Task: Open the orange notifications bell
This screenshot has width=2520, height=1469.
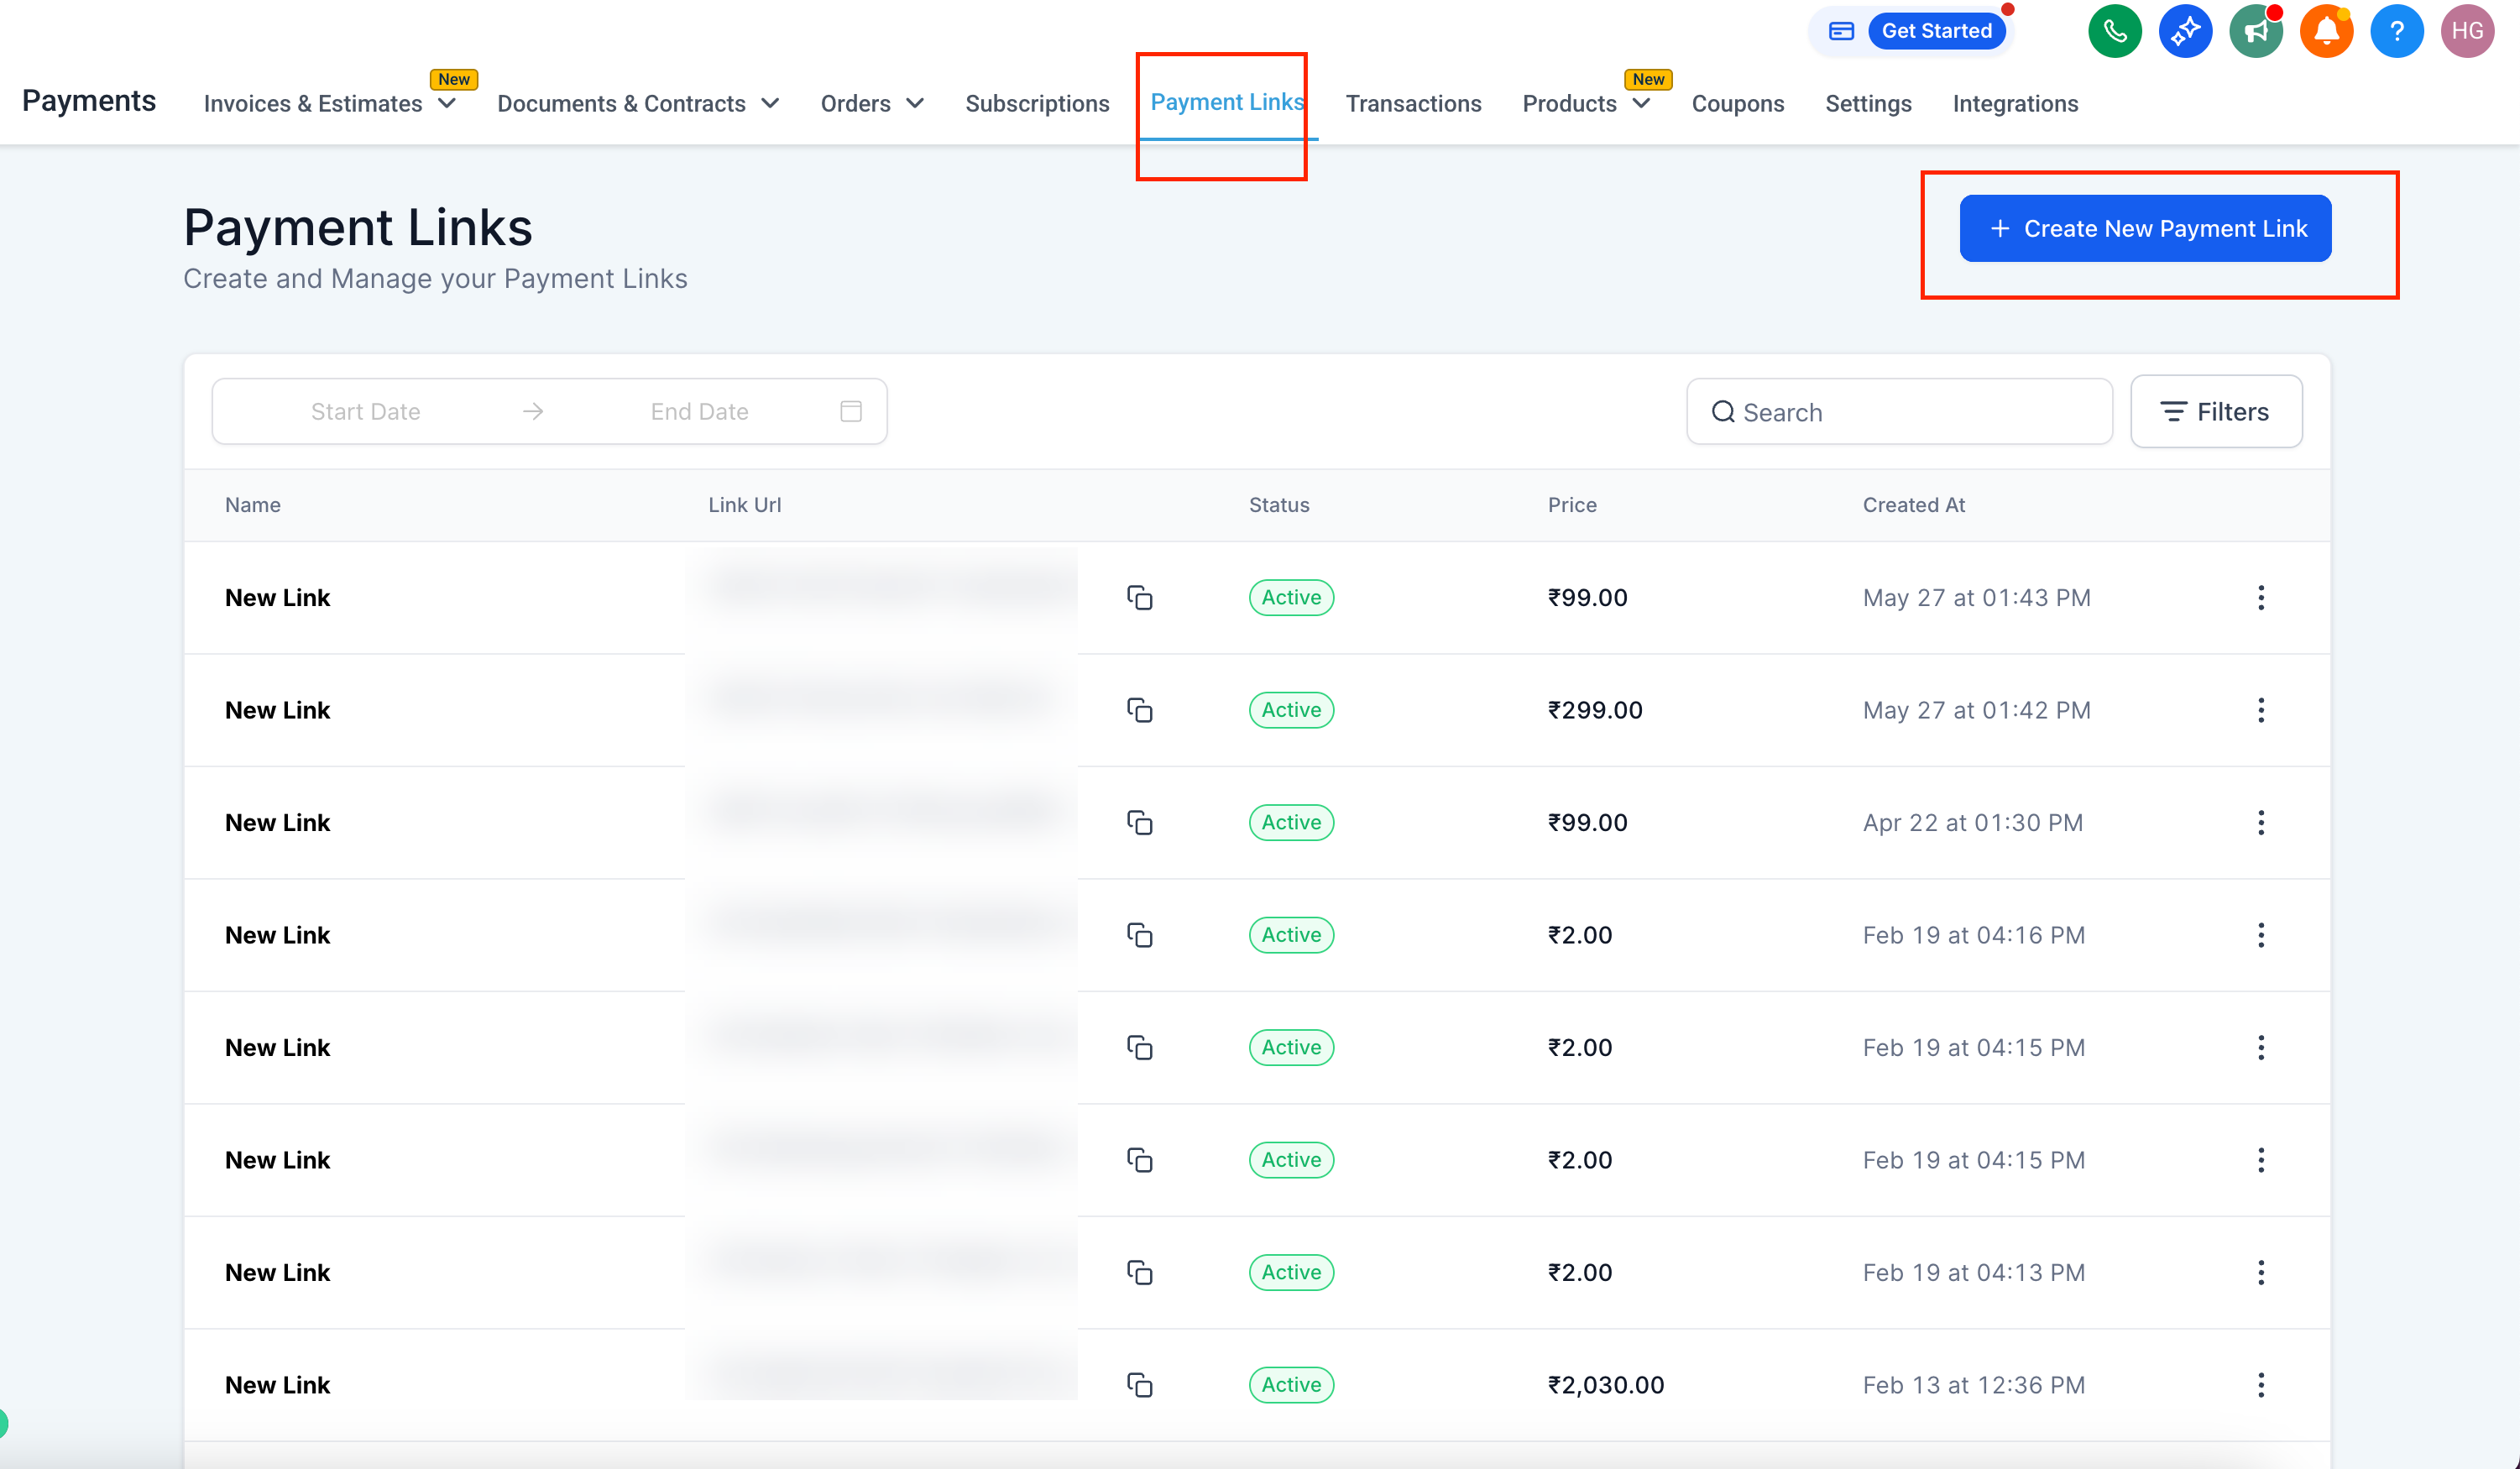Action: [x=2326, y=31]
